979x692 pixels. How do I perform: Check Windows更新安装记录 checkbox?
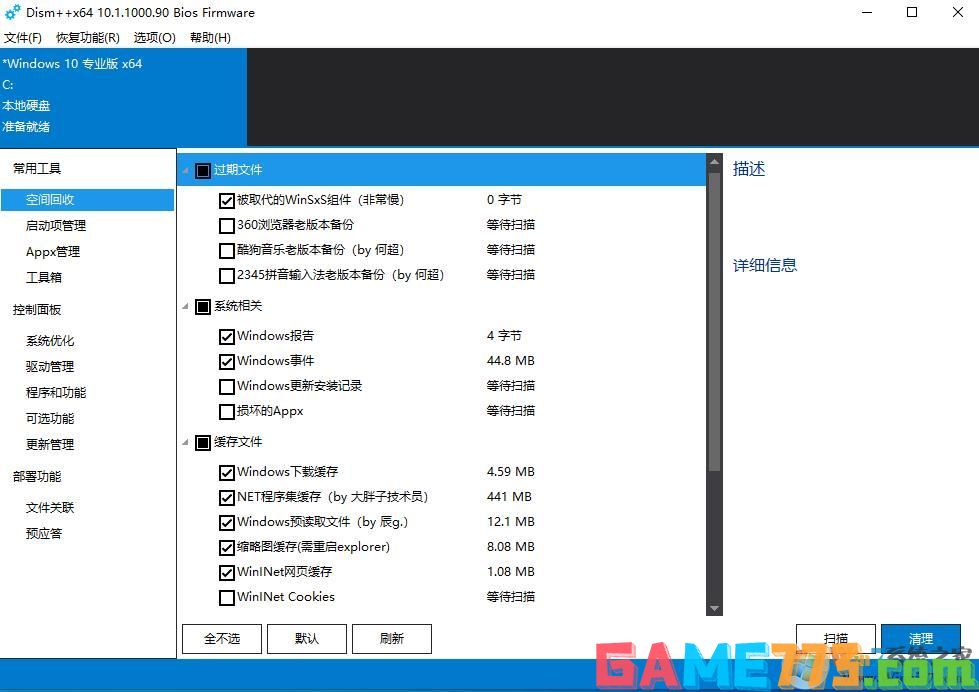pyautogui.click(x=227, y=387)
